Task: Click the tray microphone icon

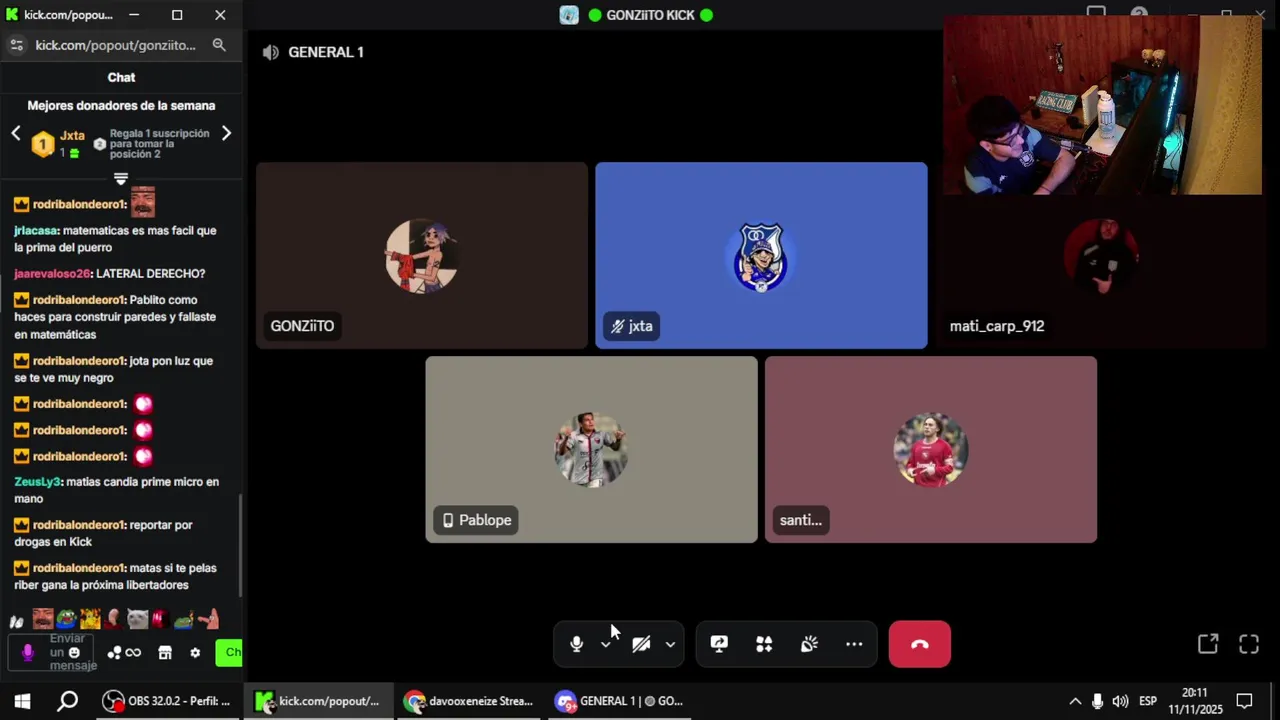Action: pyautogui.click(x=1098, y=701)
